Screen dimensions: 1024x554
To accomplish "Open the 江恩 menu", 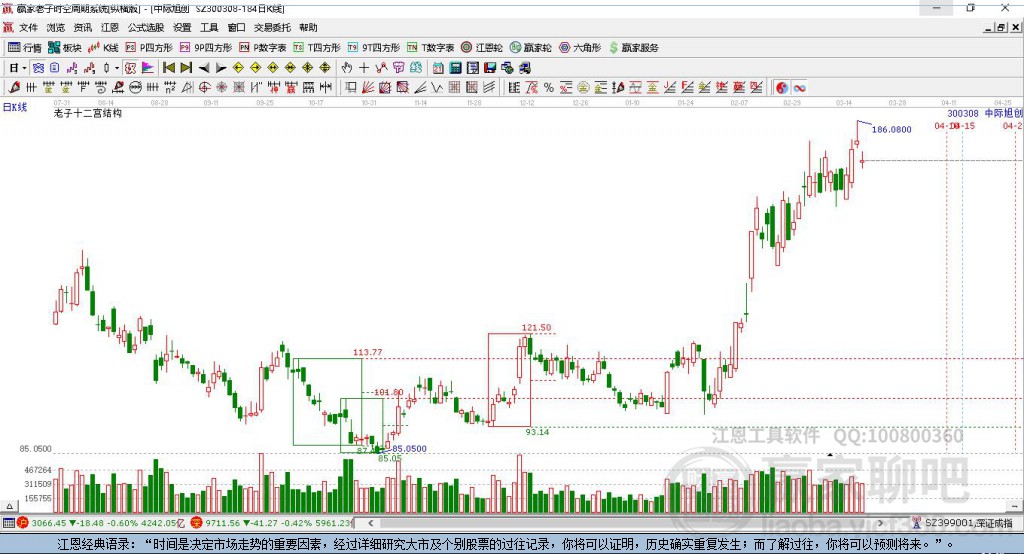I will [110, 27].
